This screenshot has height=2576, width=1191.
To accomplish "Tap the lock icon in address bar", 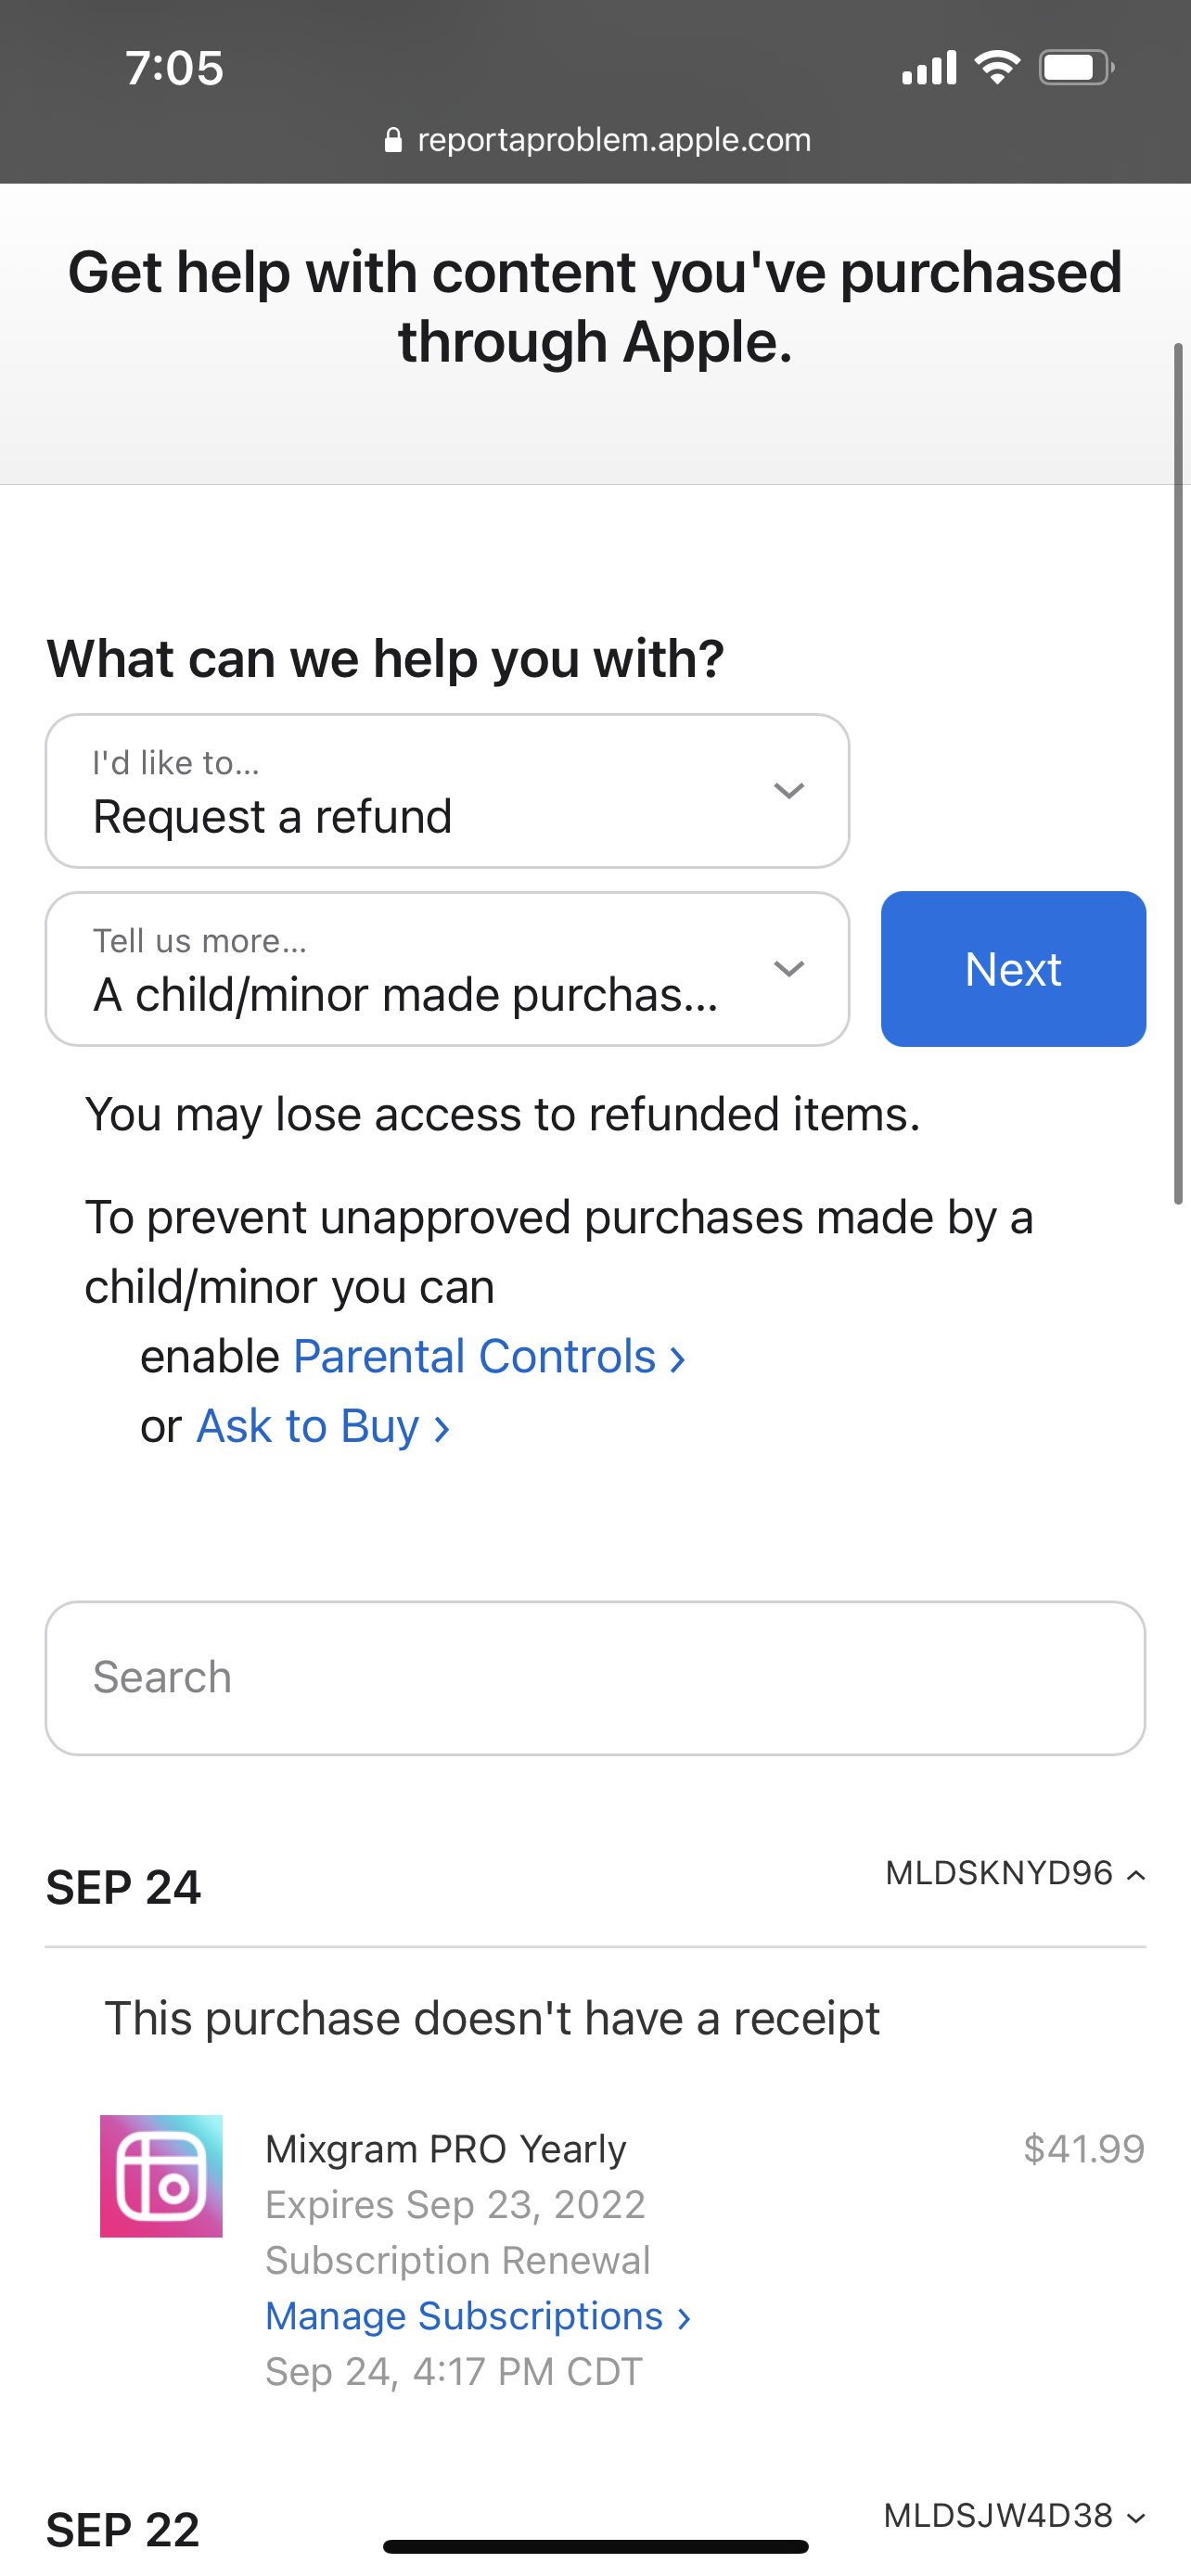I will 393,140.
